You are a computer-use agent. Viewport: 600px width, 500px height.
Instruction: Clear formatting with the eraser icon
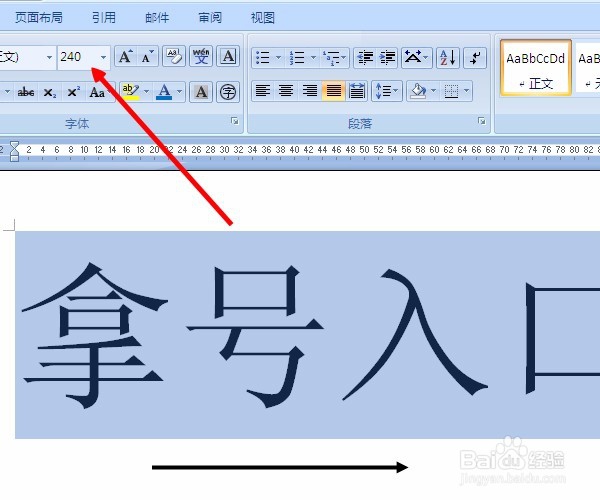tap(174, 57)
